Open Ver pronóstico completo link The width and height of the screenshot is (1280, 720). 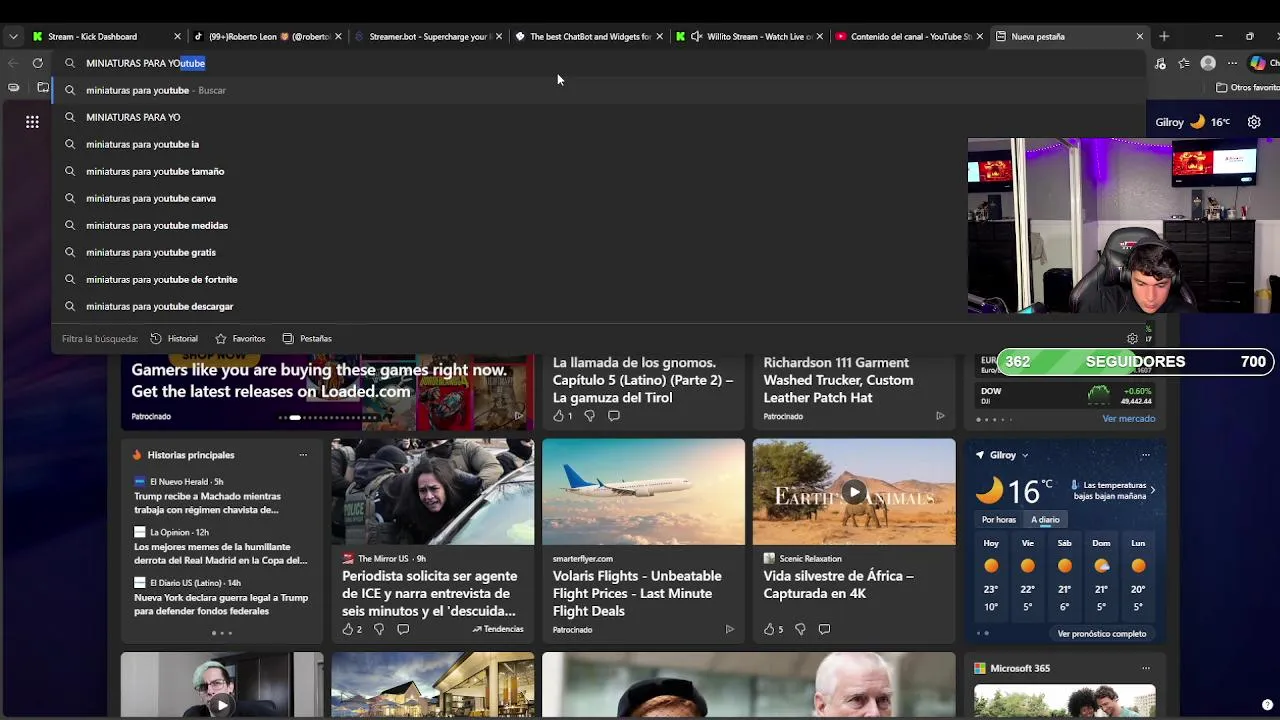(x=1102, y=634)
